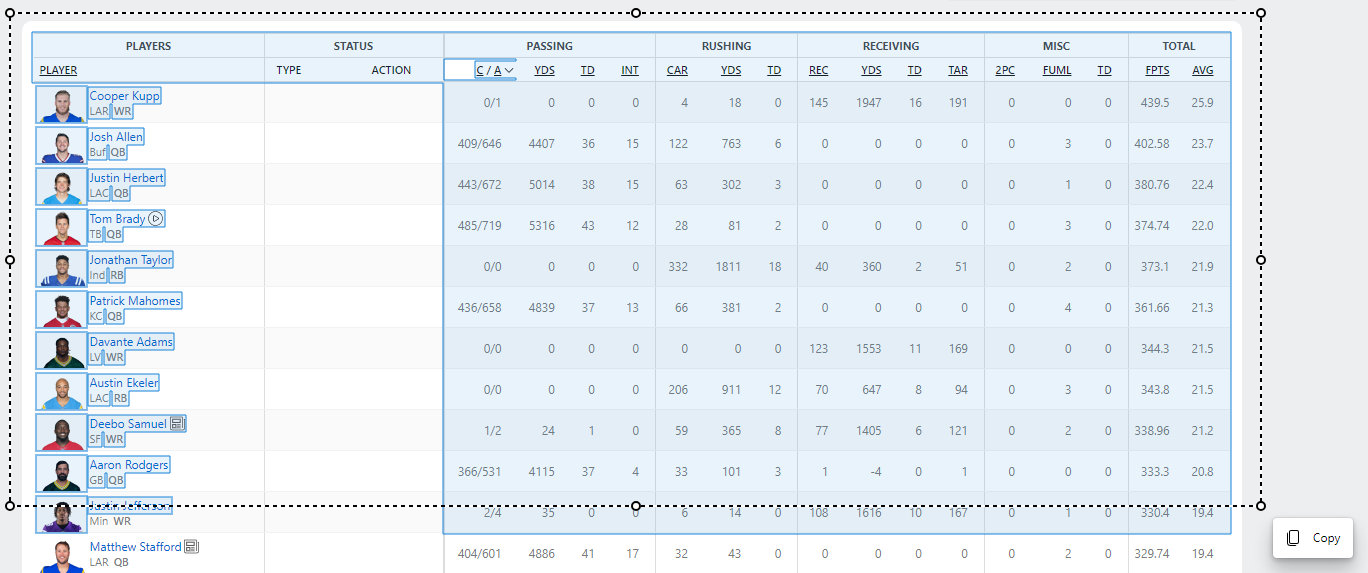Click the ACTION column label
Image resolution: width=1368 pixels, height=573 pixels.
392,70
